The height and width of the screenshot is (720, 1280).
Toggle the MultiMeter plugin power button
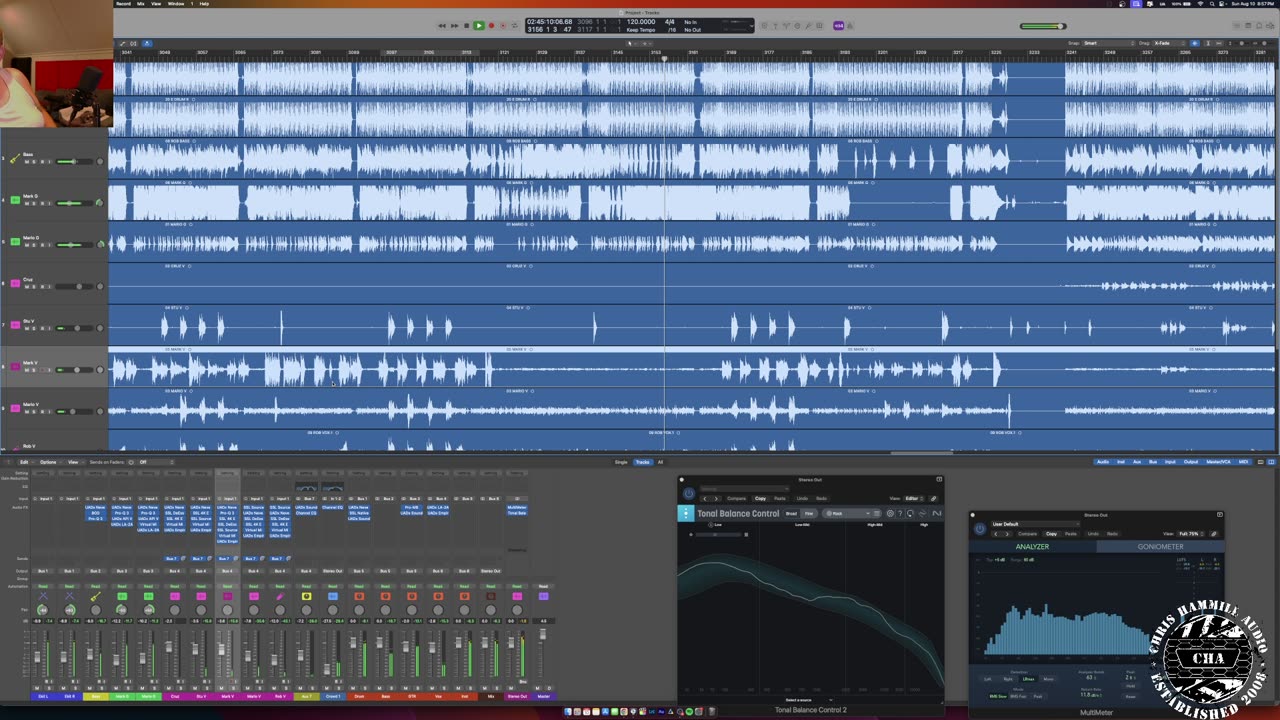pyautogui.click(x=979, y=528)
